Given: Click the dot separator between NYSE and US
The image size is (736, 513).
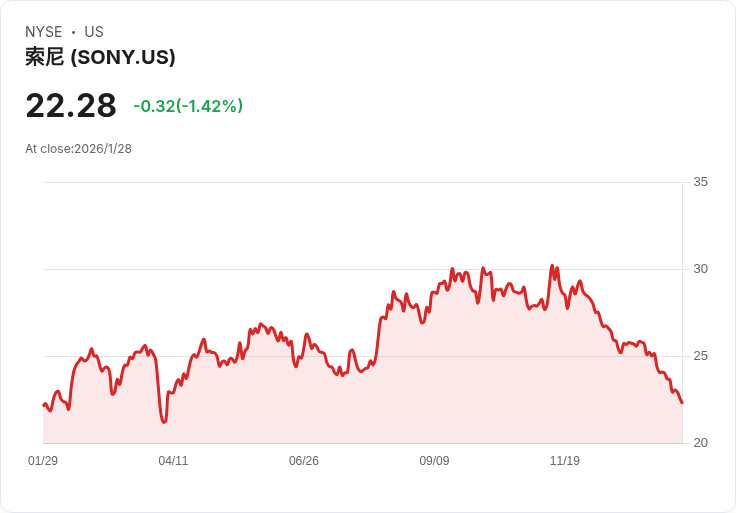Looking at the screenshot, I should [x=73, y=32].
